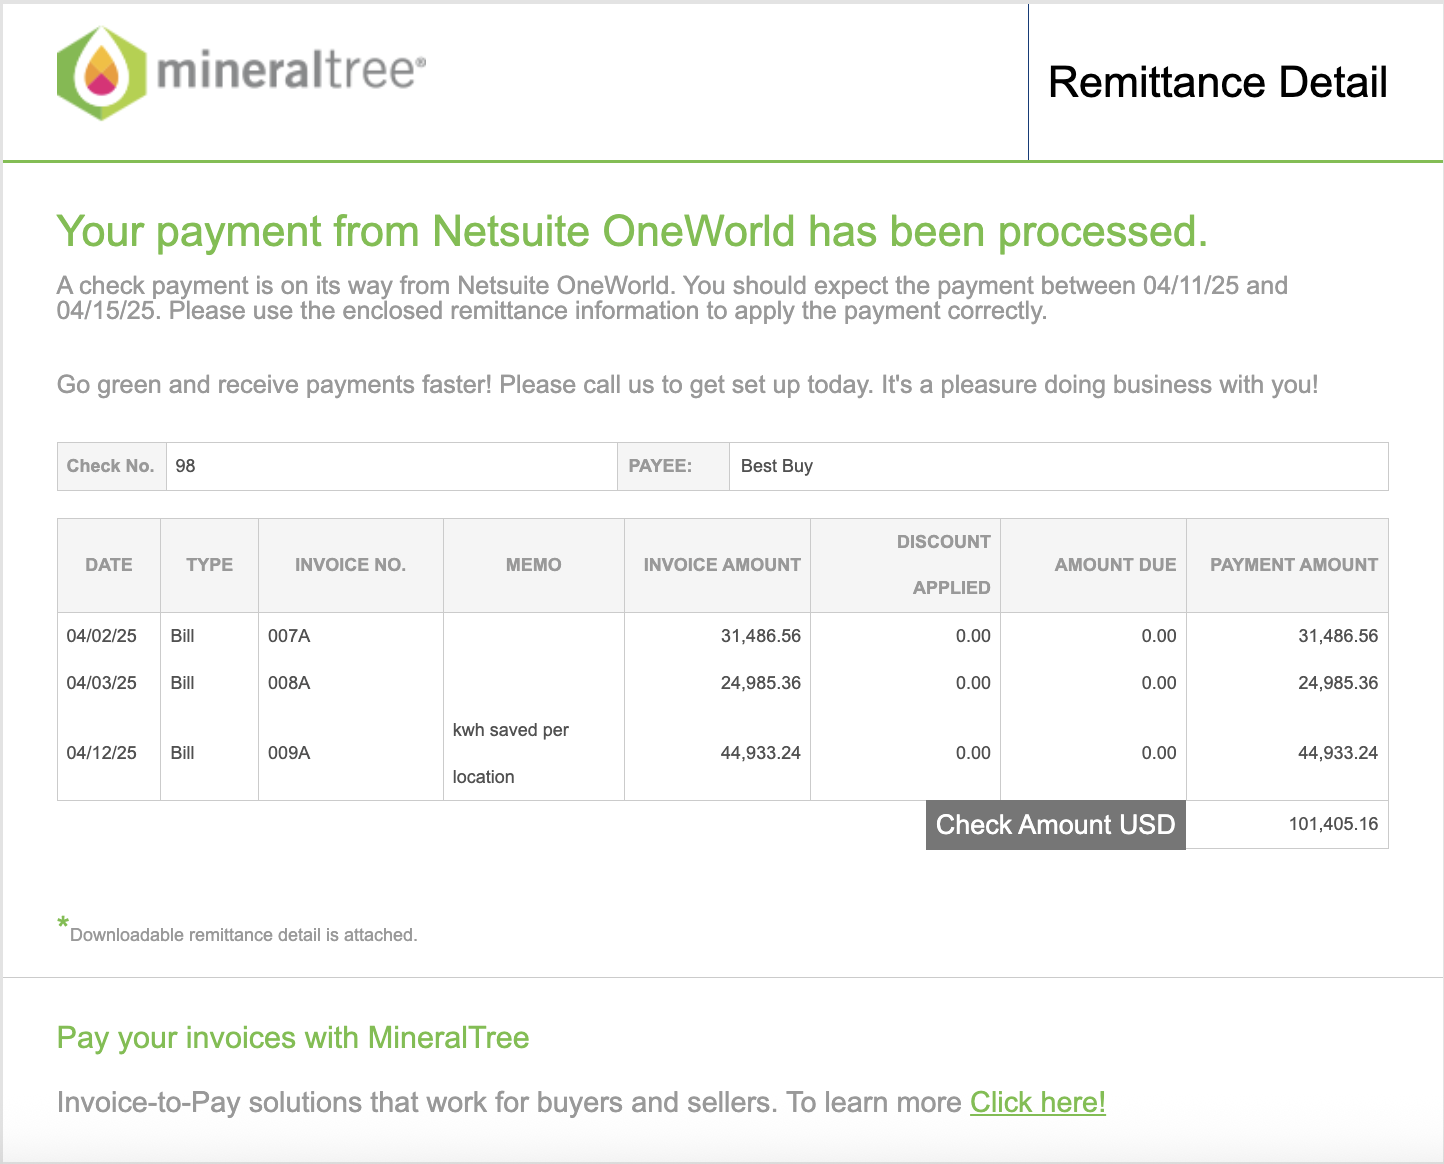Click the payee name "Best Buy"
Image resolution: width=1444 pixels, height=1164 pixels.
pyautogui.click(x=777, y=466)
